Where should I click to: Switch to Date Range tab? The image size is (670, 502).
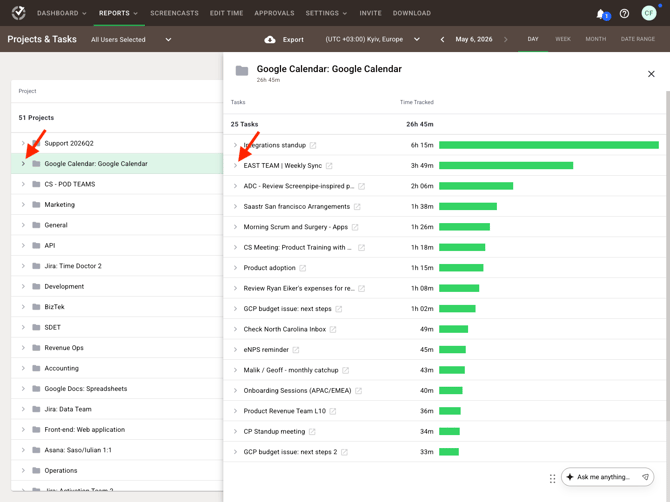pos(638,39)
